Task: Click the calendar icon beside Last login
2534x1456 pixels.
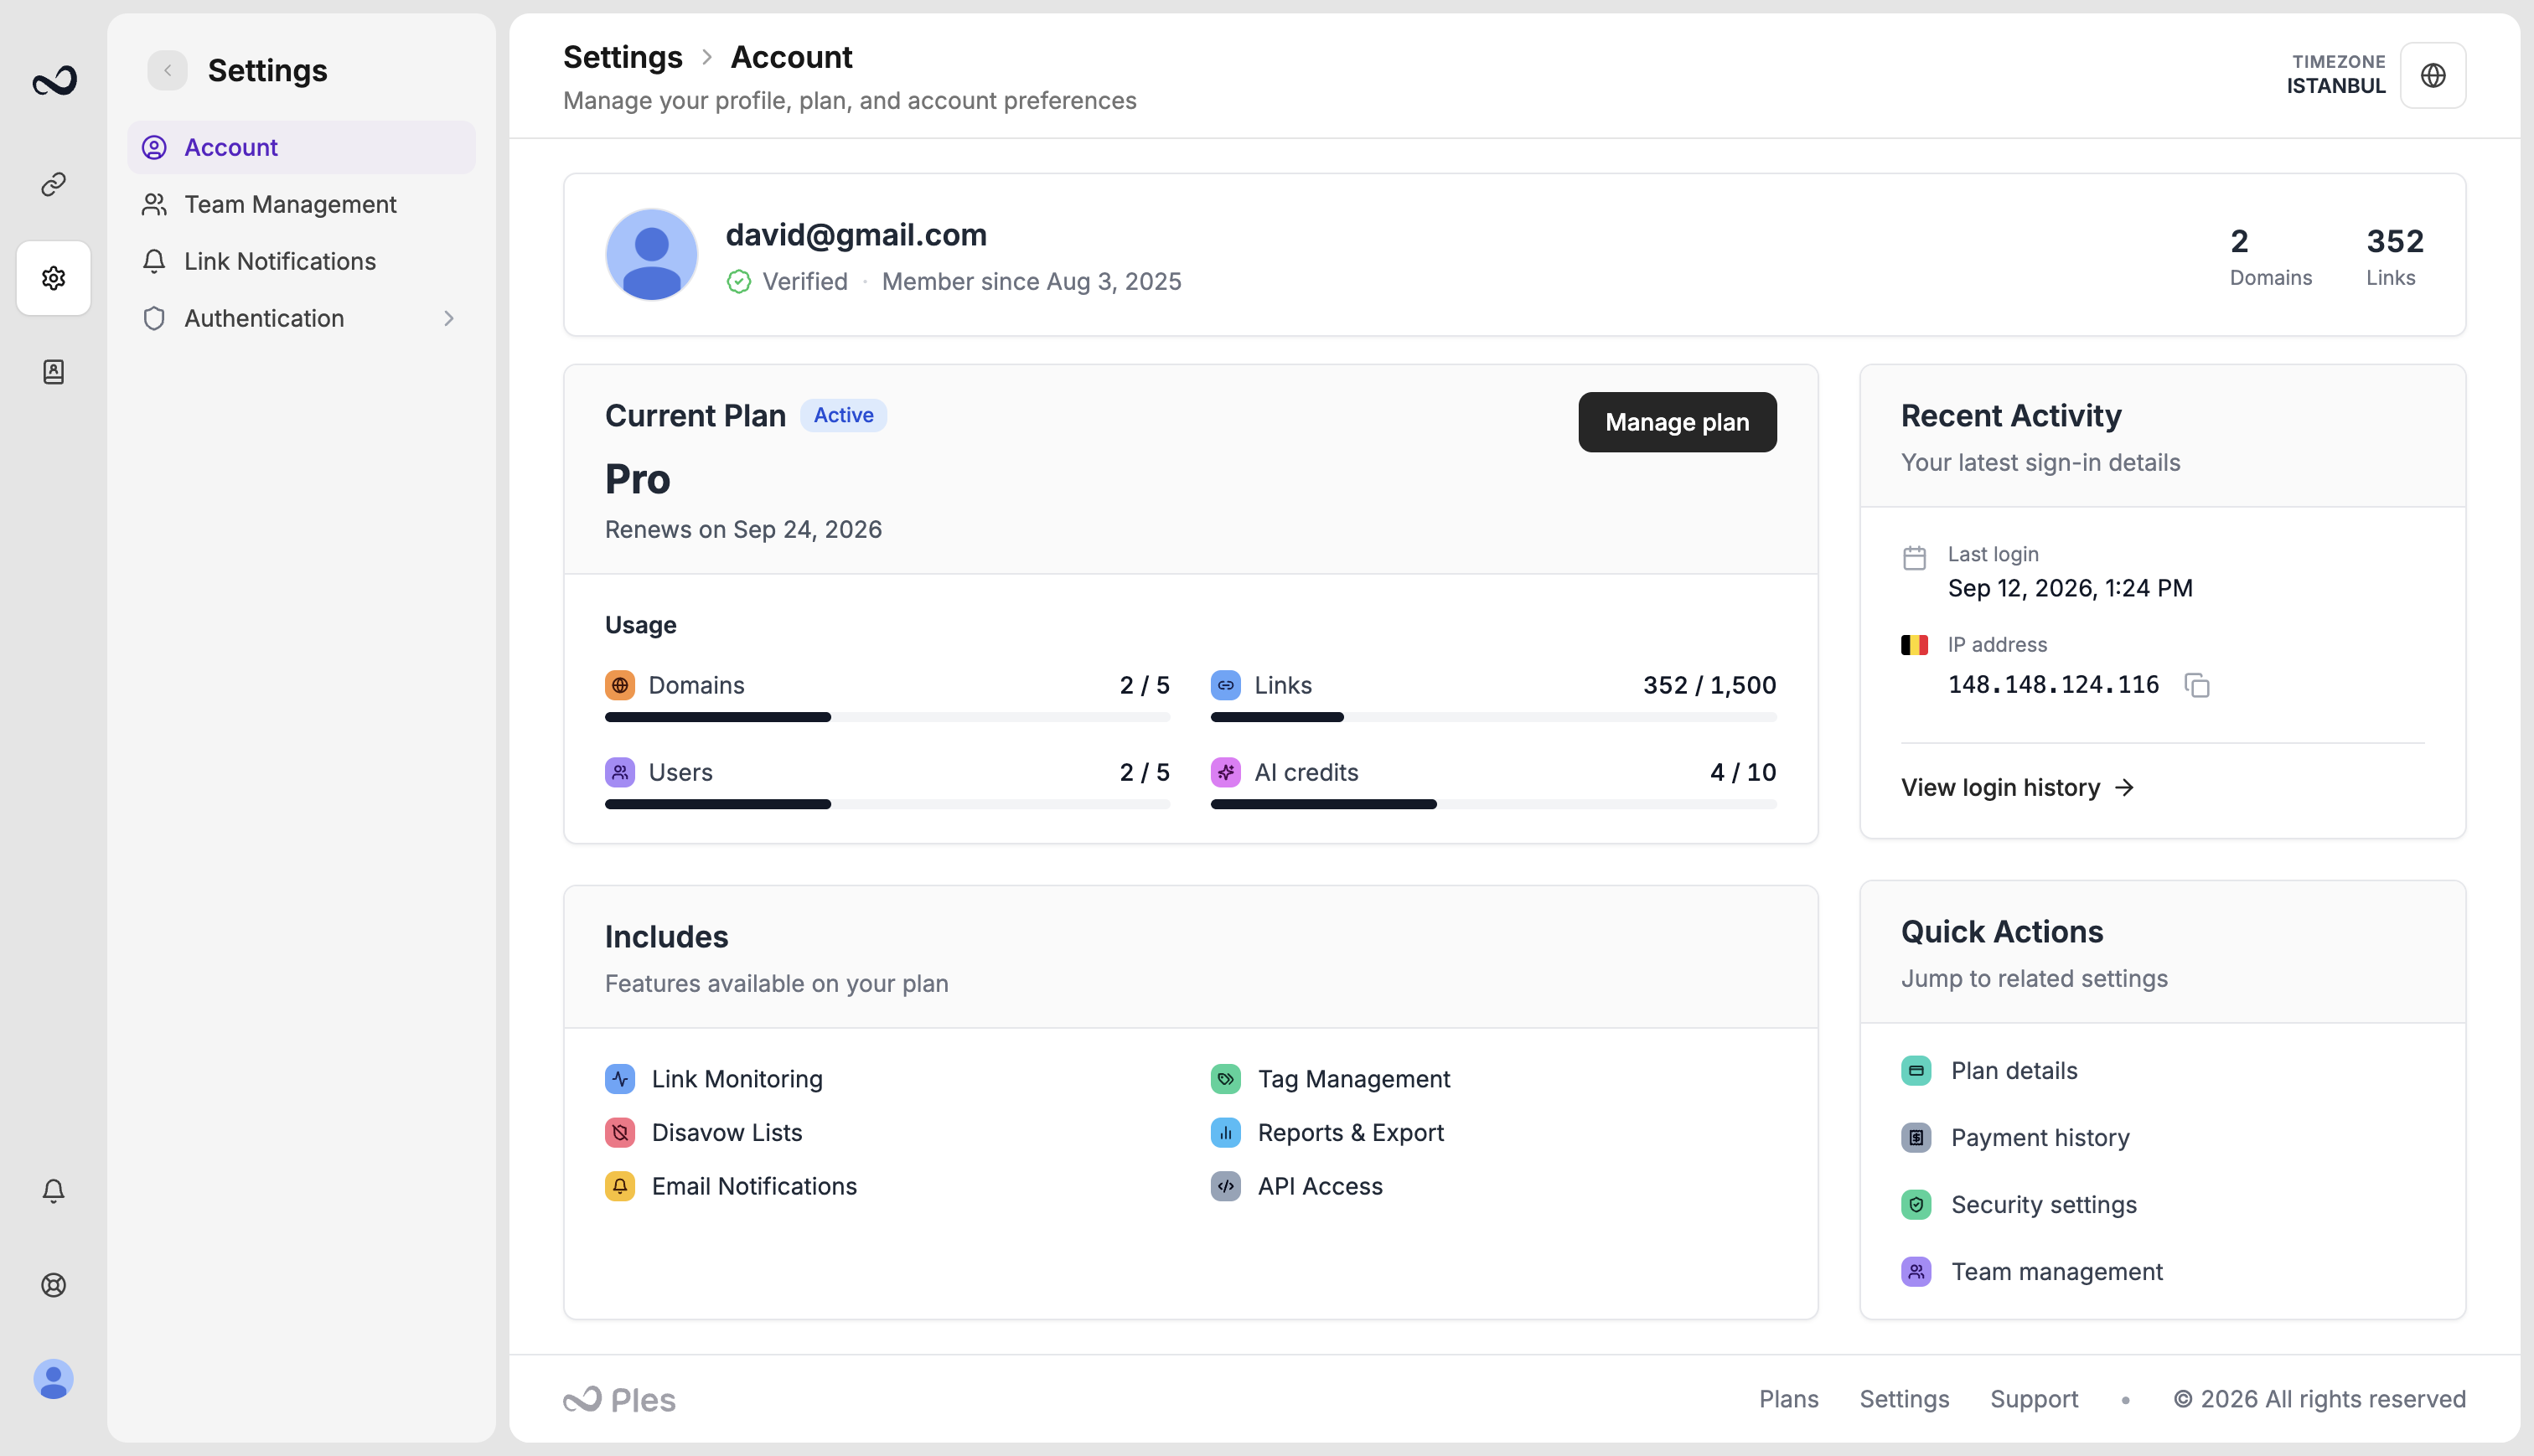Action: 1914,558
